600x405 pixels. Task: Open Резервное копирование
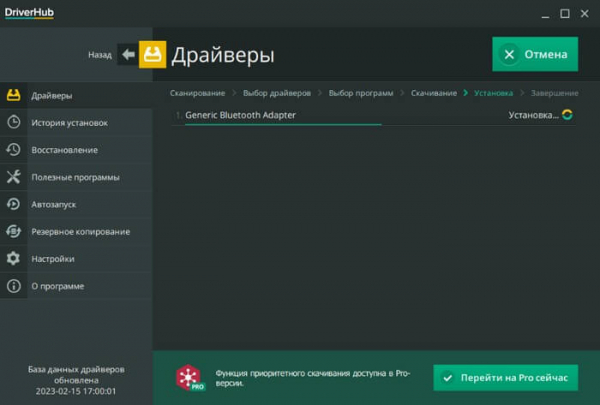pyautogui.click(x=76, y=231)
